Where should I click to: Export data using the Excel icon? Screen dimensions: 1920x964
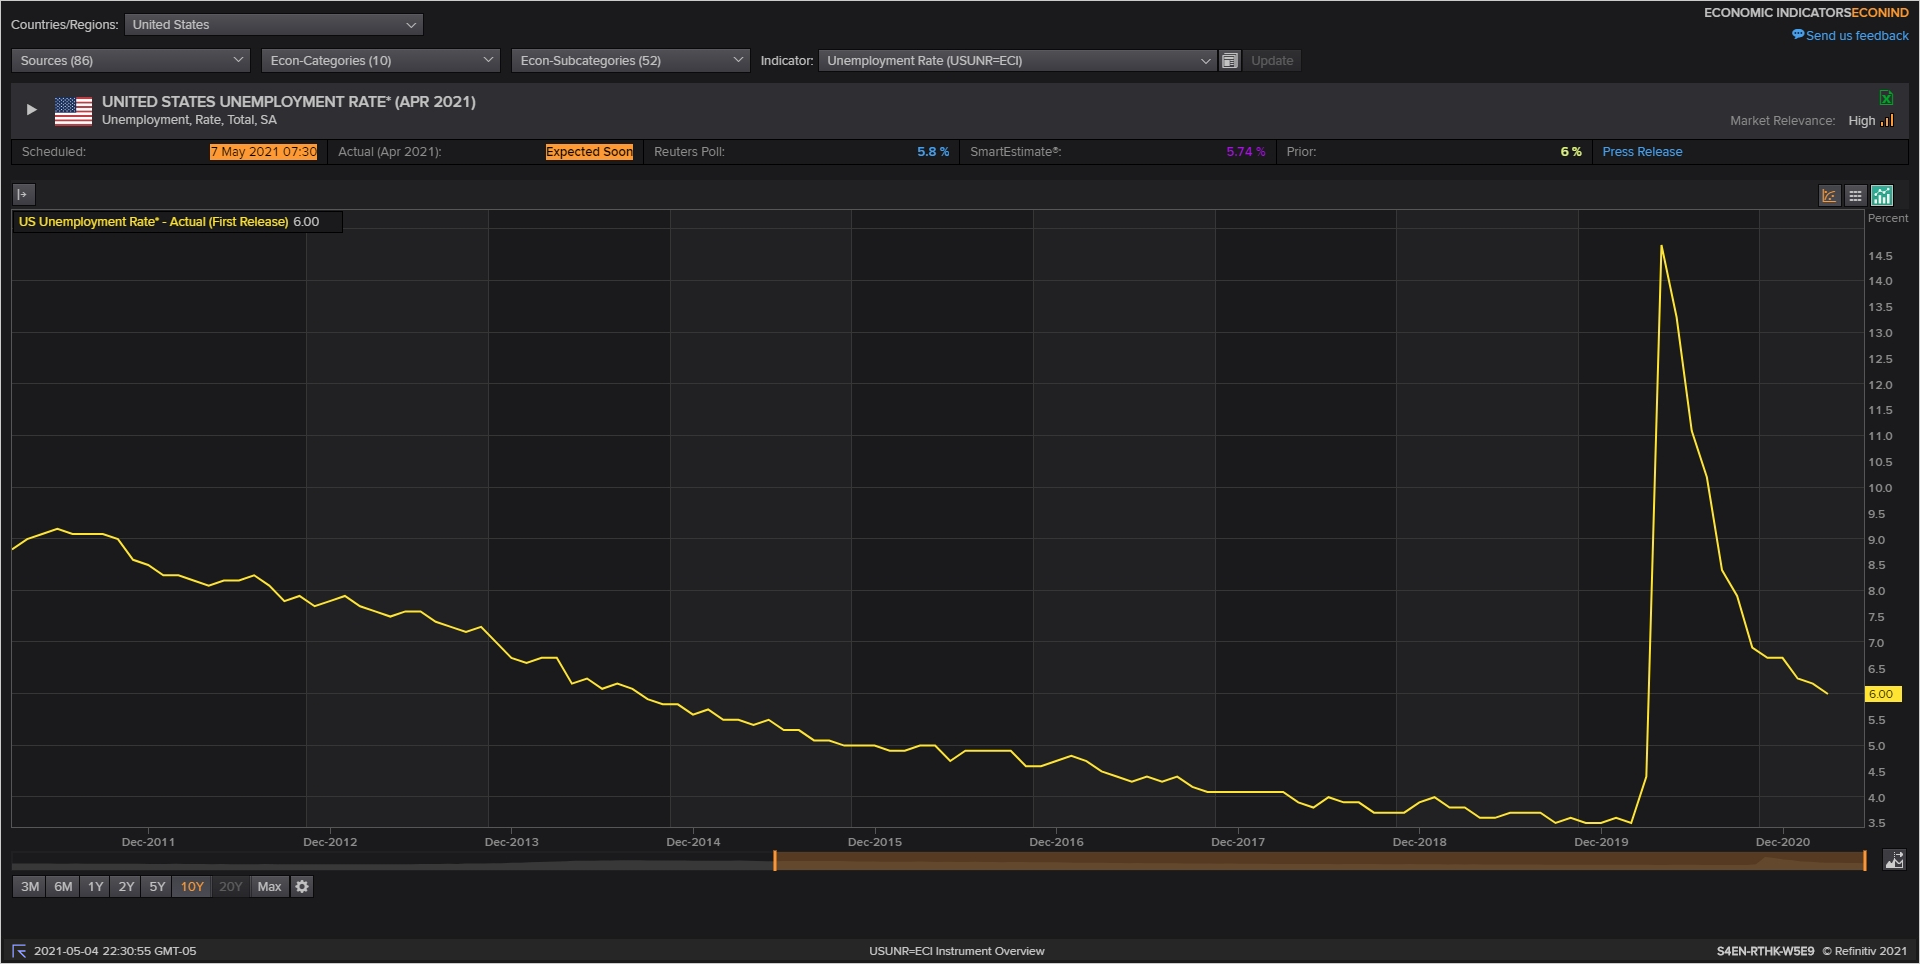1886,98
